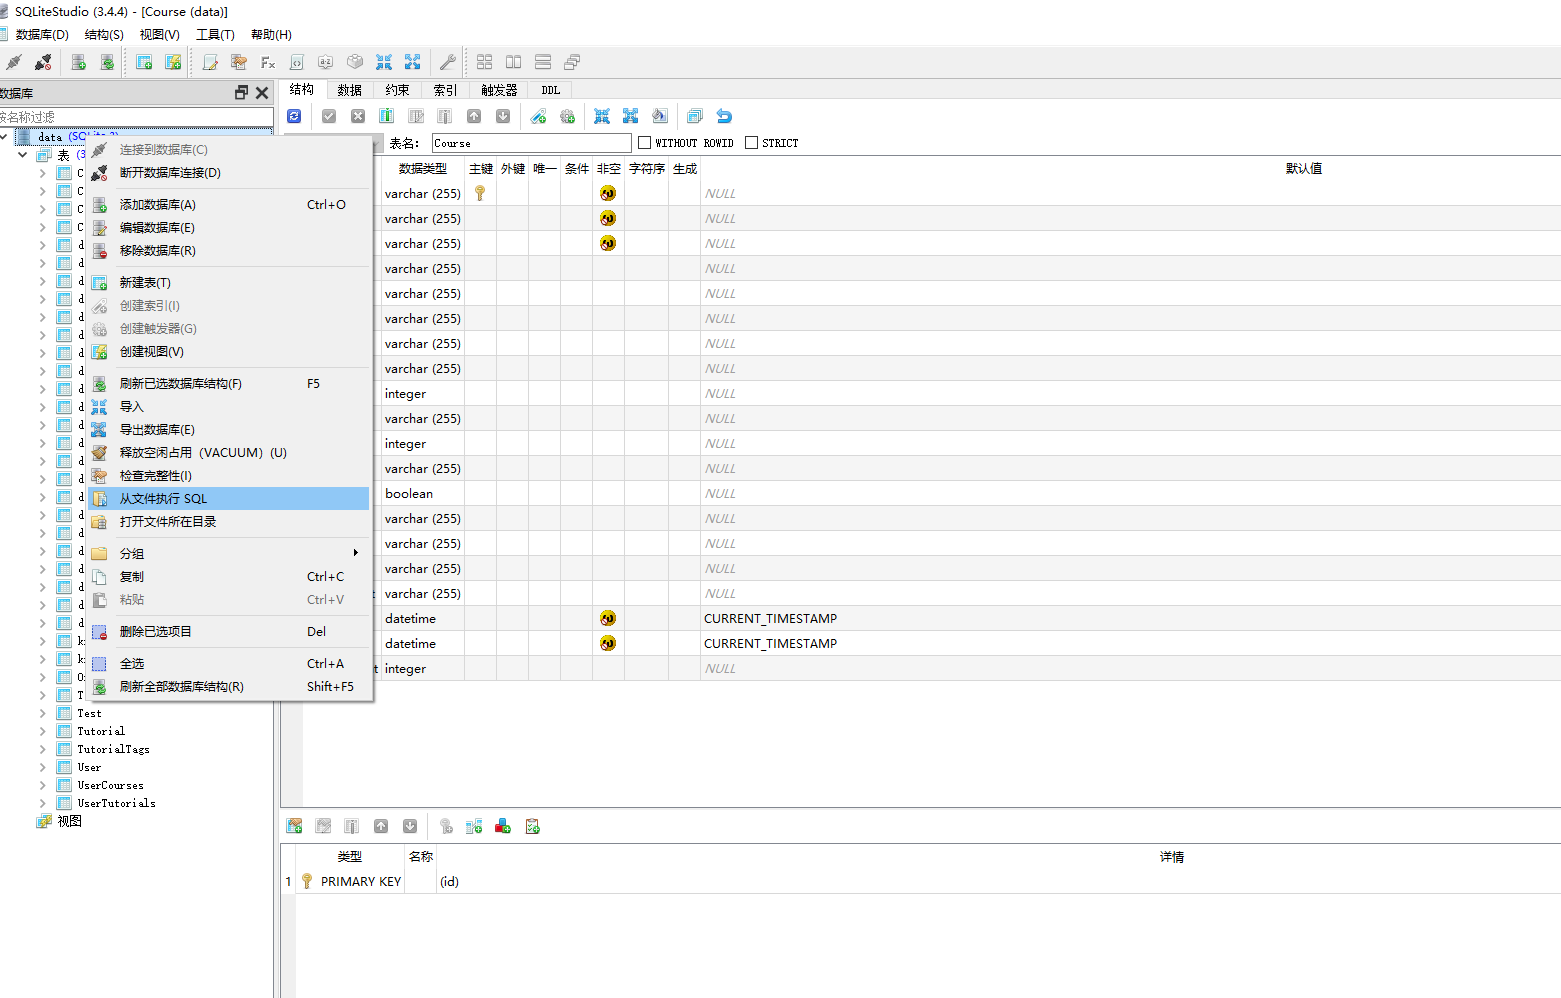Screen dimensions: 1561x998
Task: Open the 帮助(H) menu in the menu bar
Action: (x=271, y=34)
